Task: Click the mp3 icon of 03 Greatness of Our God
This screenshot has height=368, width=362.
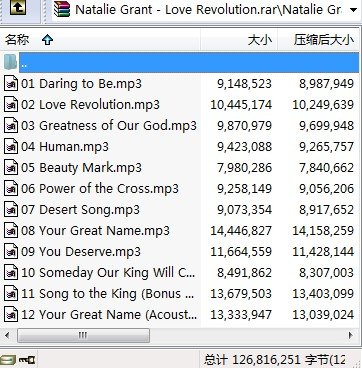Action: click(11, 125)
